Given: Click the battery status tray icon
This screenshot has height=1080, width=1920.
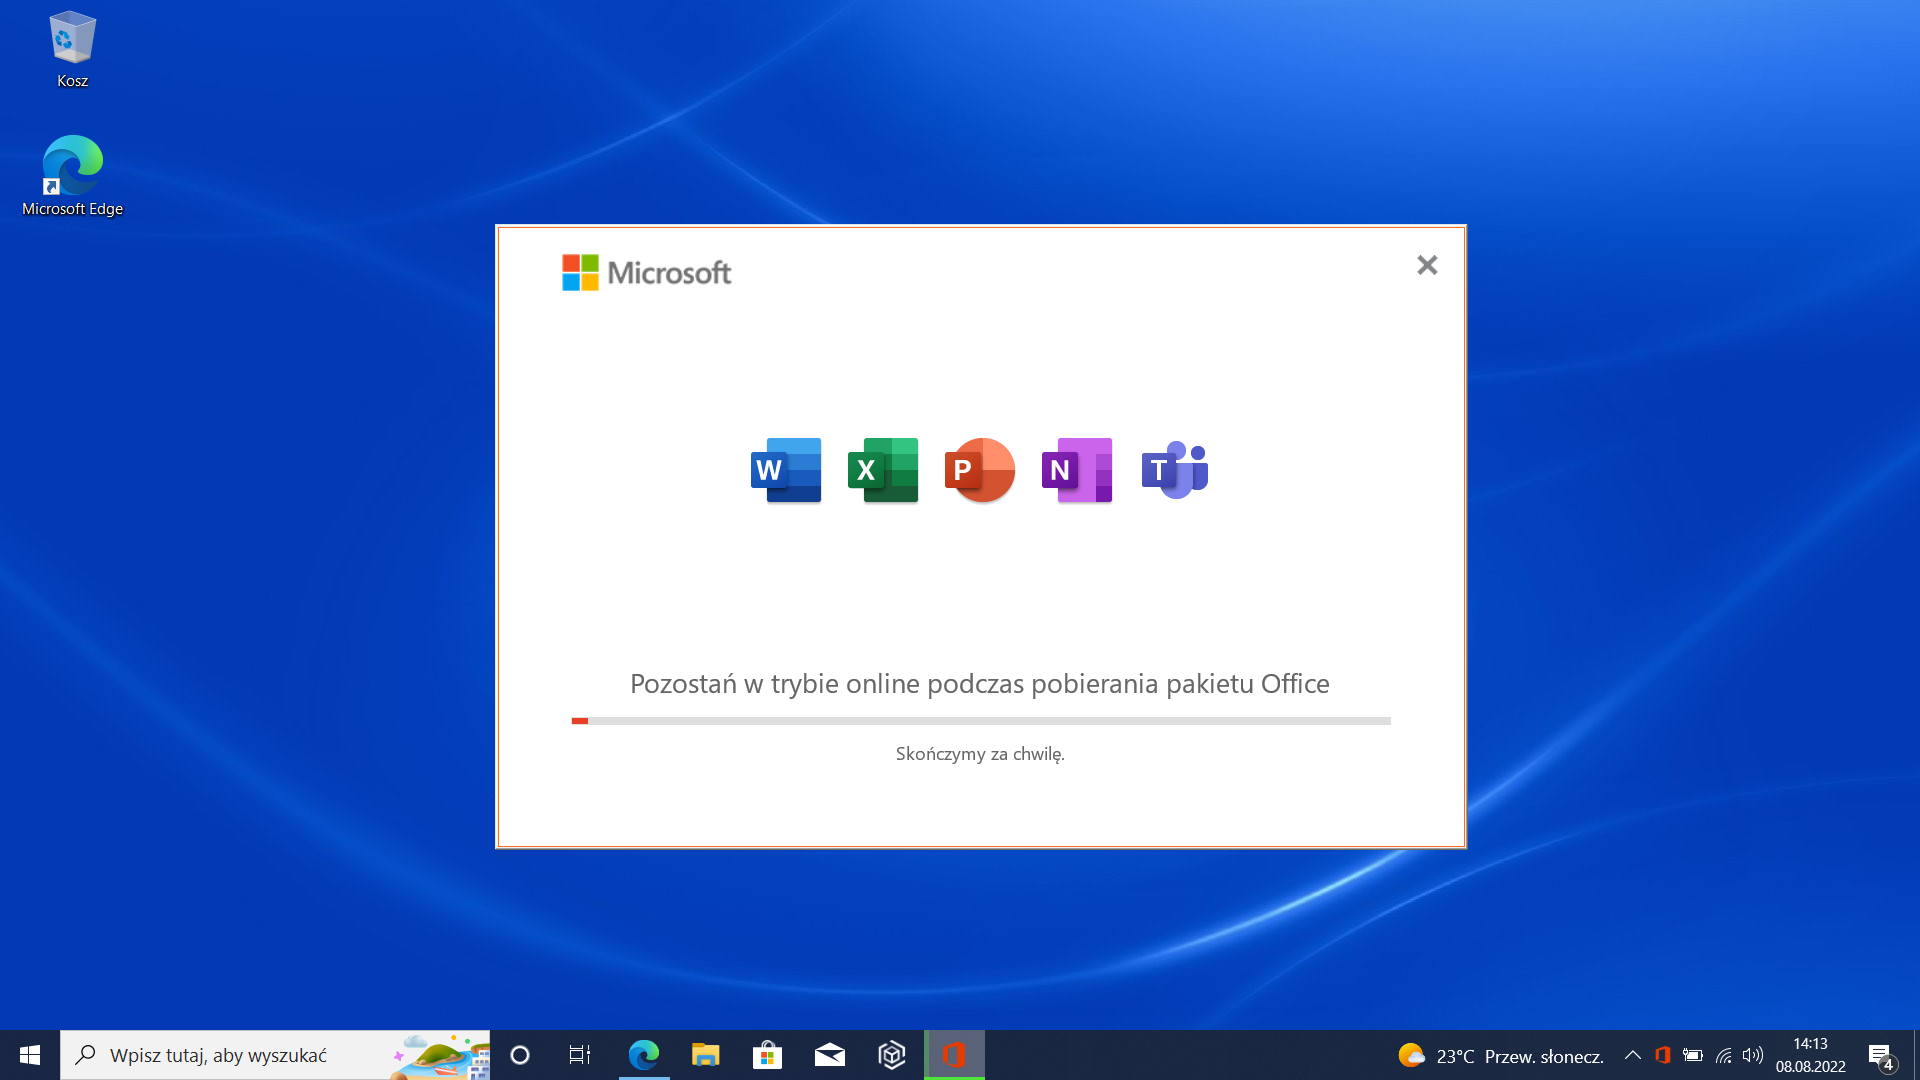Looking at the screenshot, I should 1693,1055.
